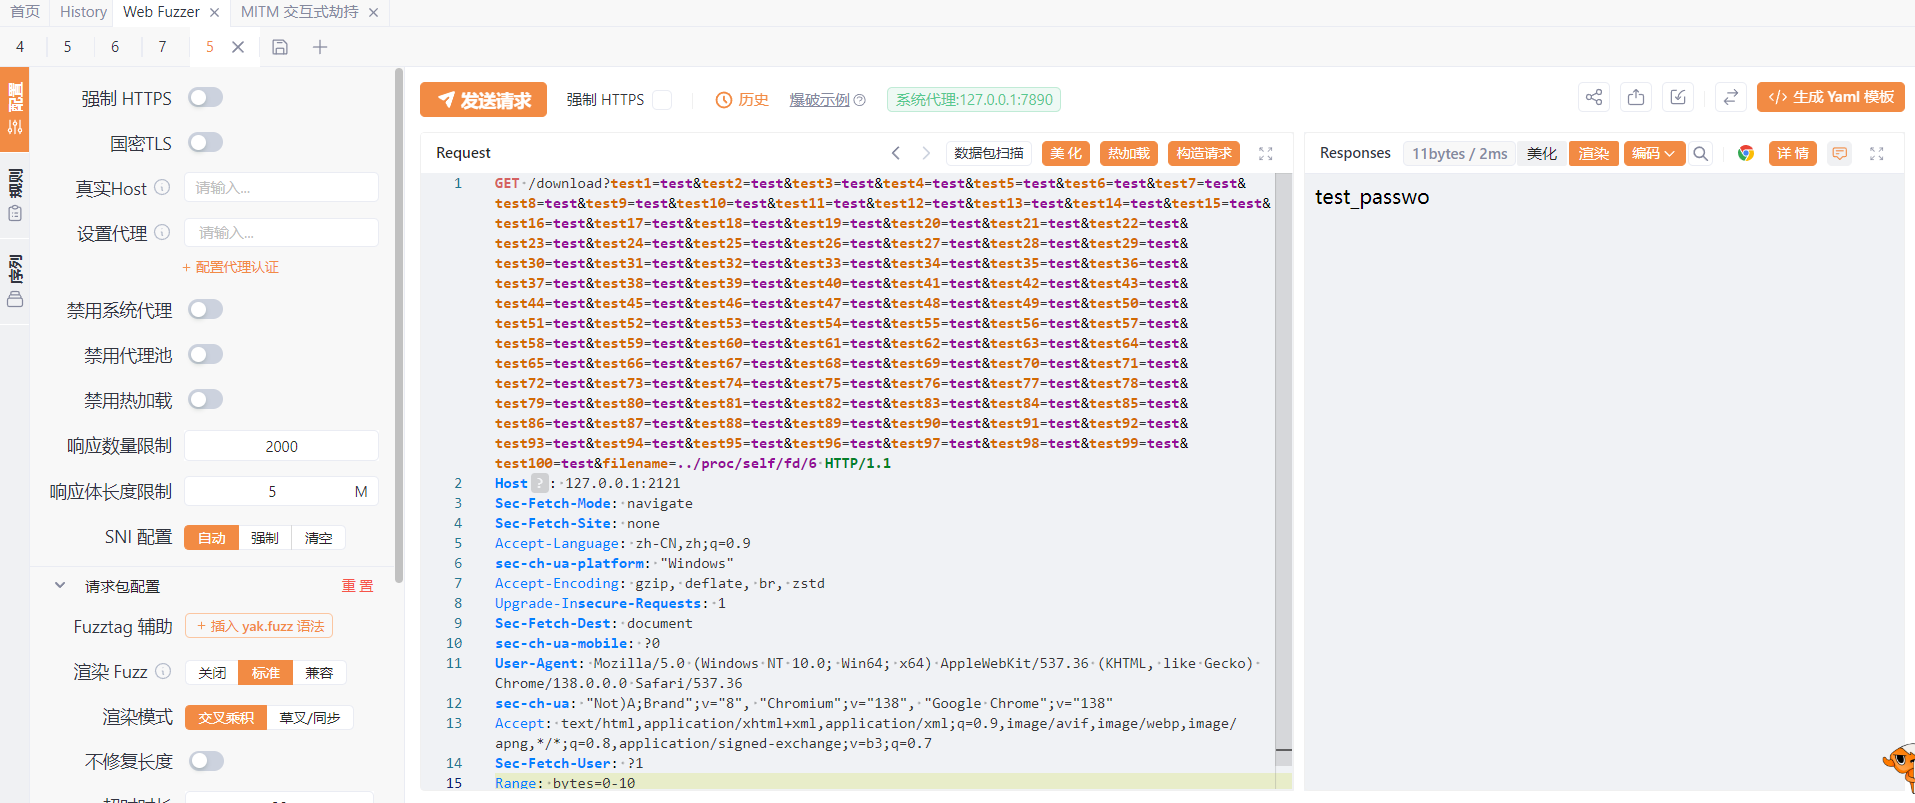The width and height of the screenshot is (1915, 803).
Task: Open the History tab
Action: (83, 12)
